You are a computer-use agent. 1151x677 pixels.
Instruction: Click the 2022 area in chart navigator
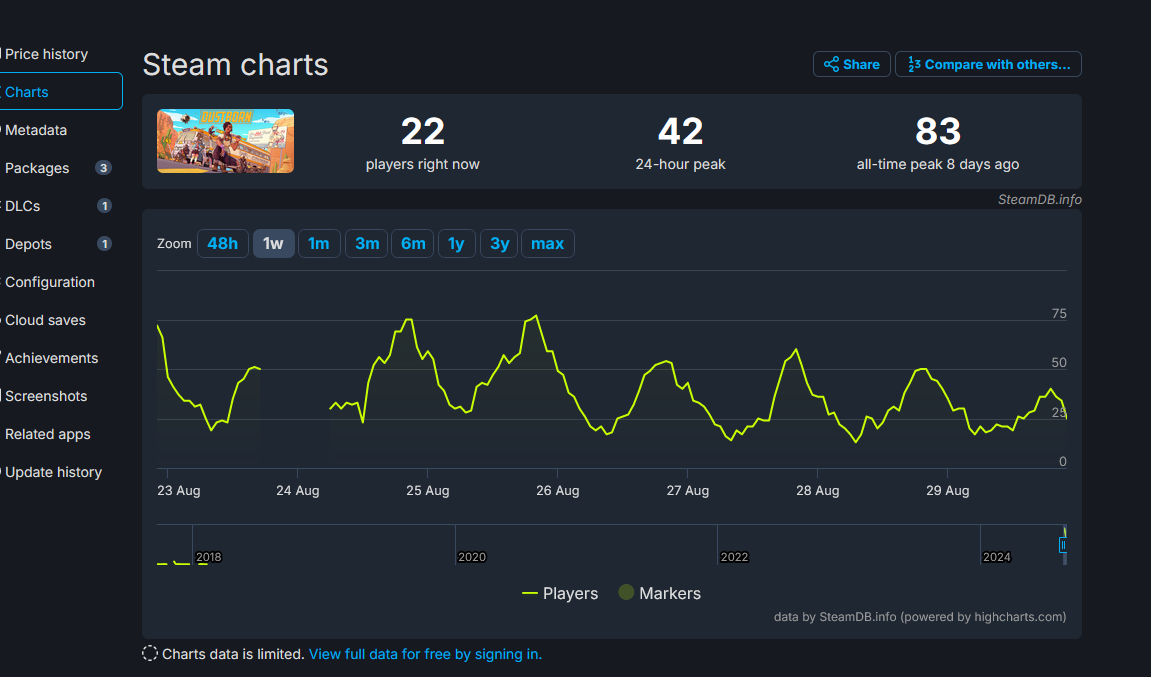[x=734, y=557]
